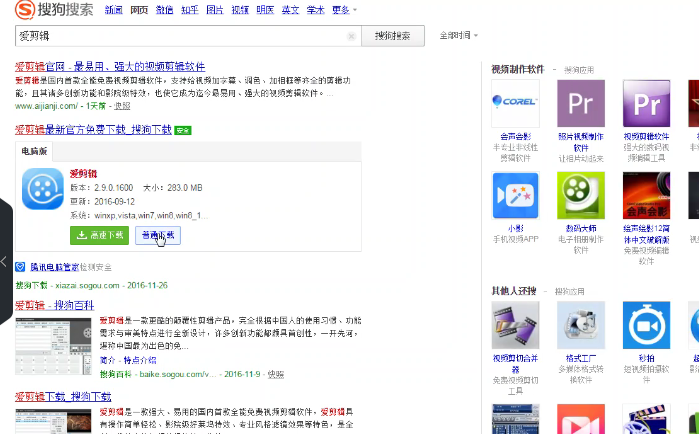The width and height of the screenshot is (699, 434).
Task: Open the Baike result screenshot thumbnail
Action: click(x=53, y=346)
